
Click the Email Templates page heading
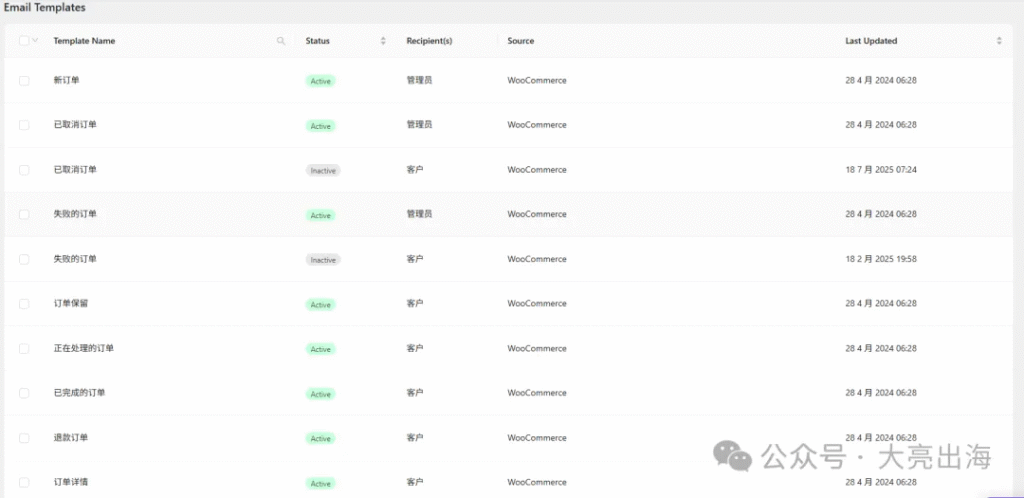44,8
